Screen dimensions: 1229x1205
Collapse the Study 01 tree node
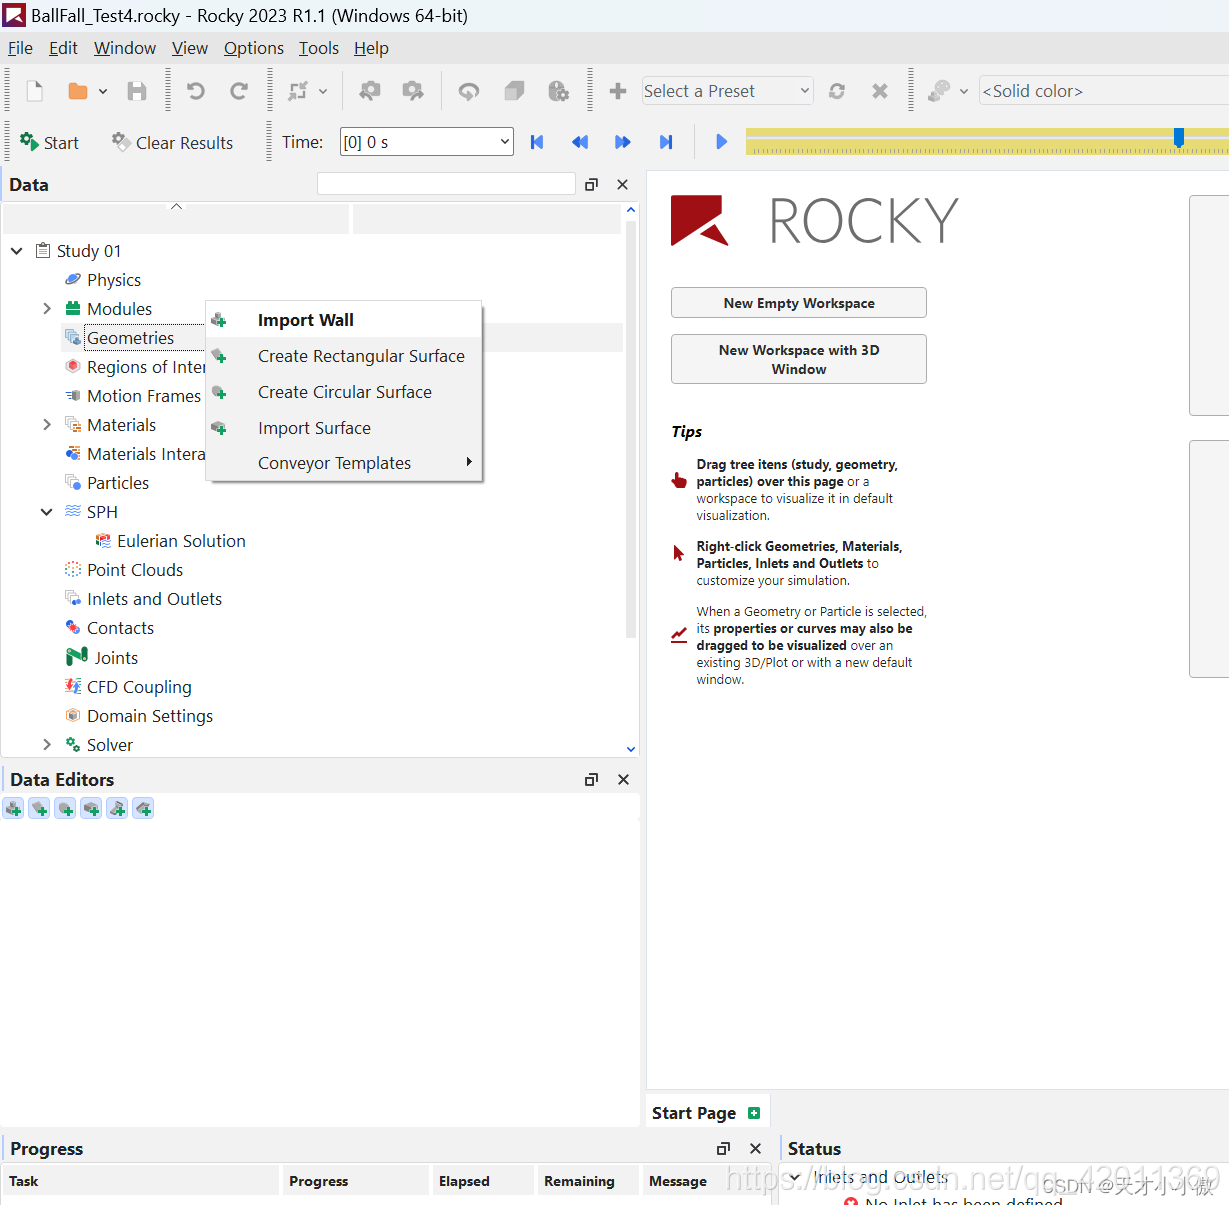coord(17,250)
